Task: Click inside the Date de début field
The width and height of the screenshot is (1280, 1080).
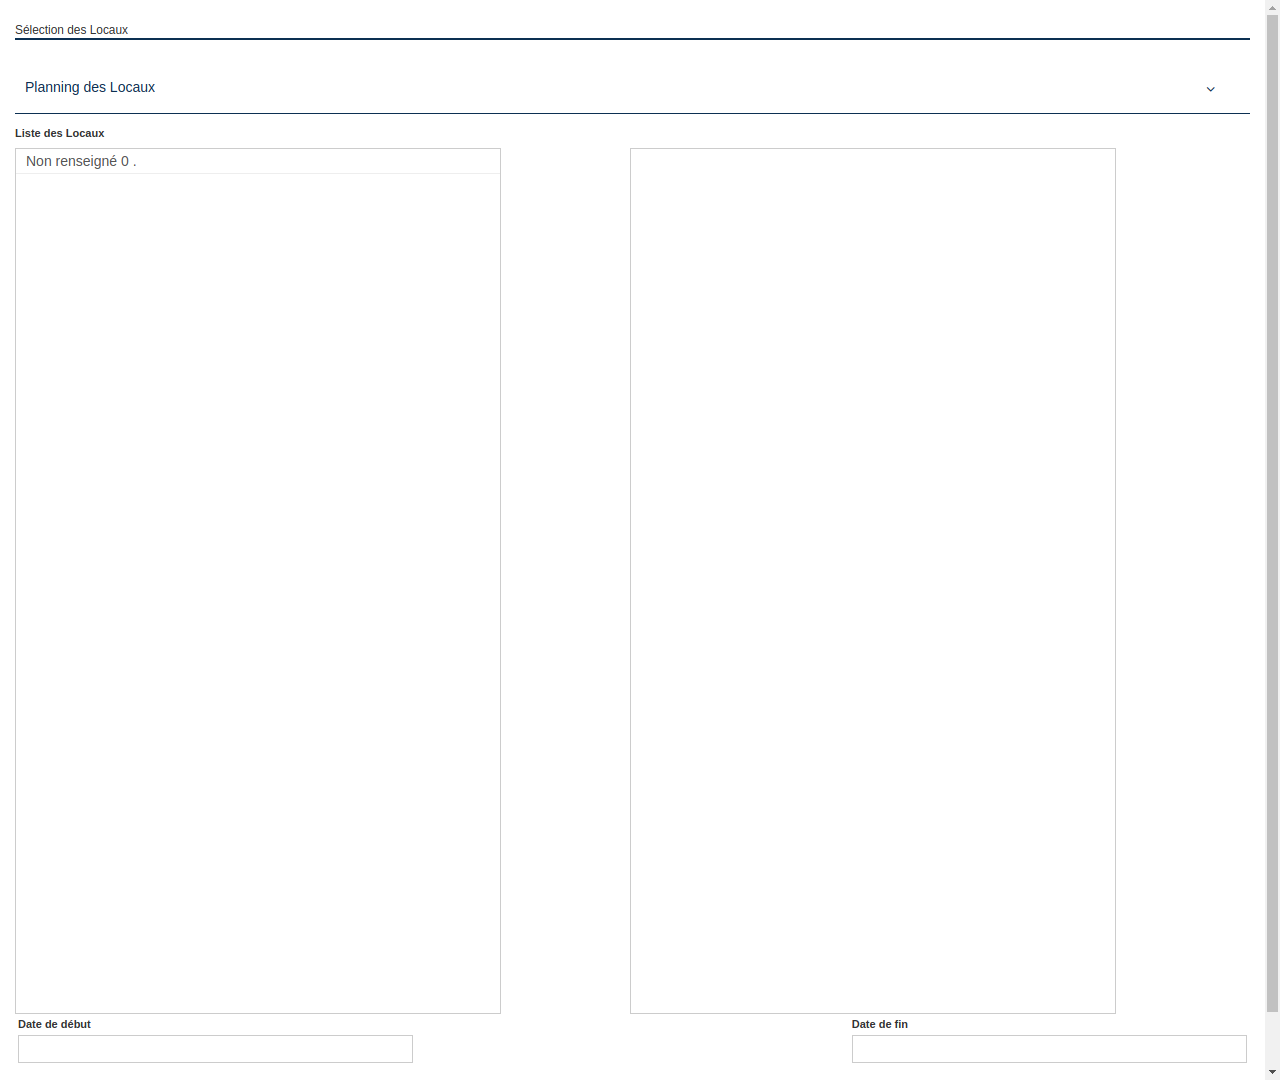Action: coord(215,1049)
